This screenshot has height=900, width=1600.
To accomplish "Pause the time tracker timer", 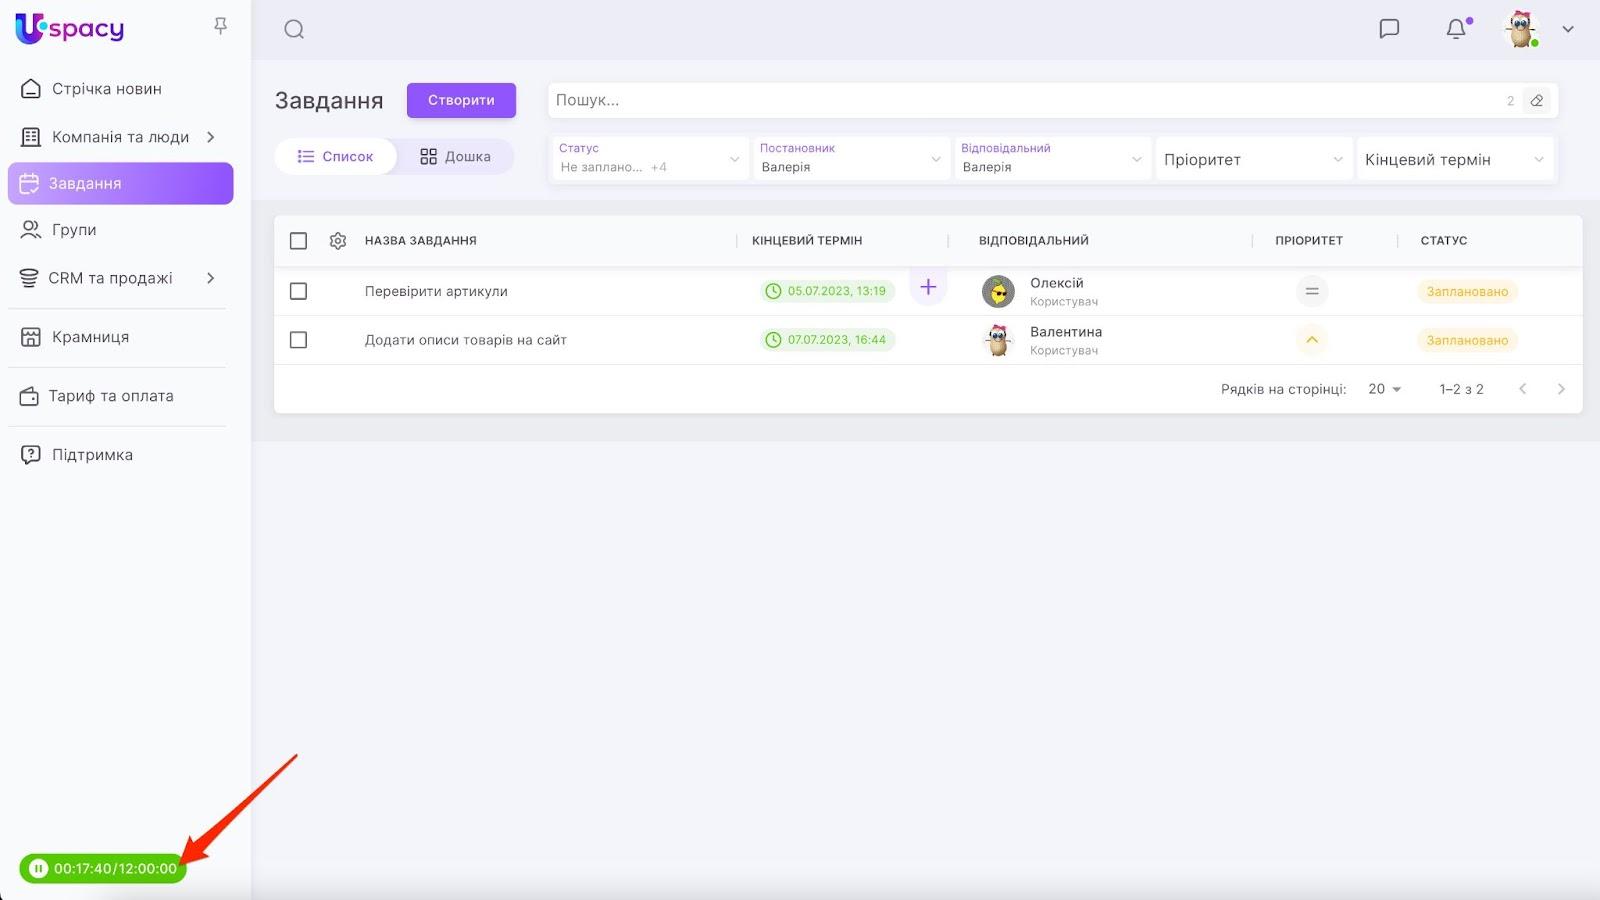I will 38,868.
